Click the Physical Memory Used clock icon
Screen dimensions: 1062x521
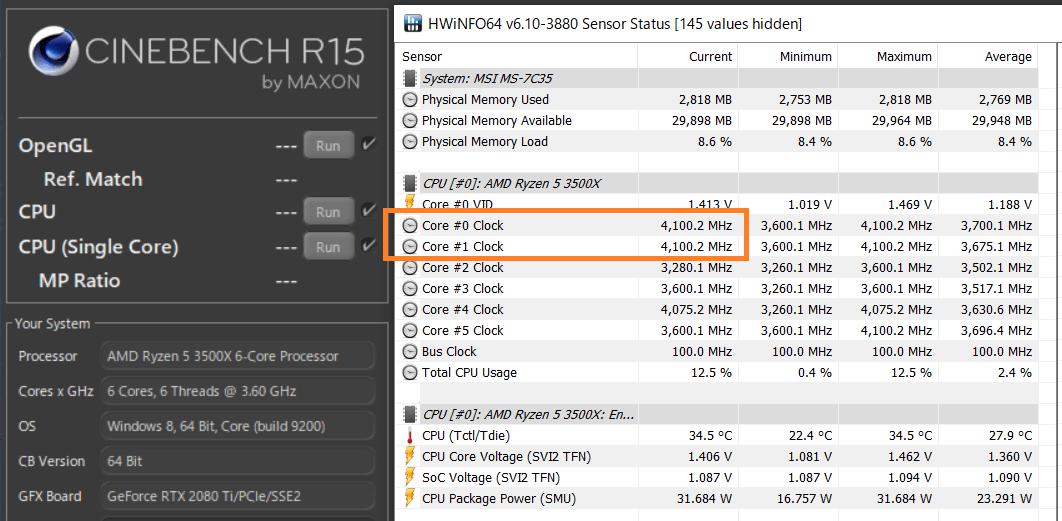pyautogui.click(x=410, y=100)
